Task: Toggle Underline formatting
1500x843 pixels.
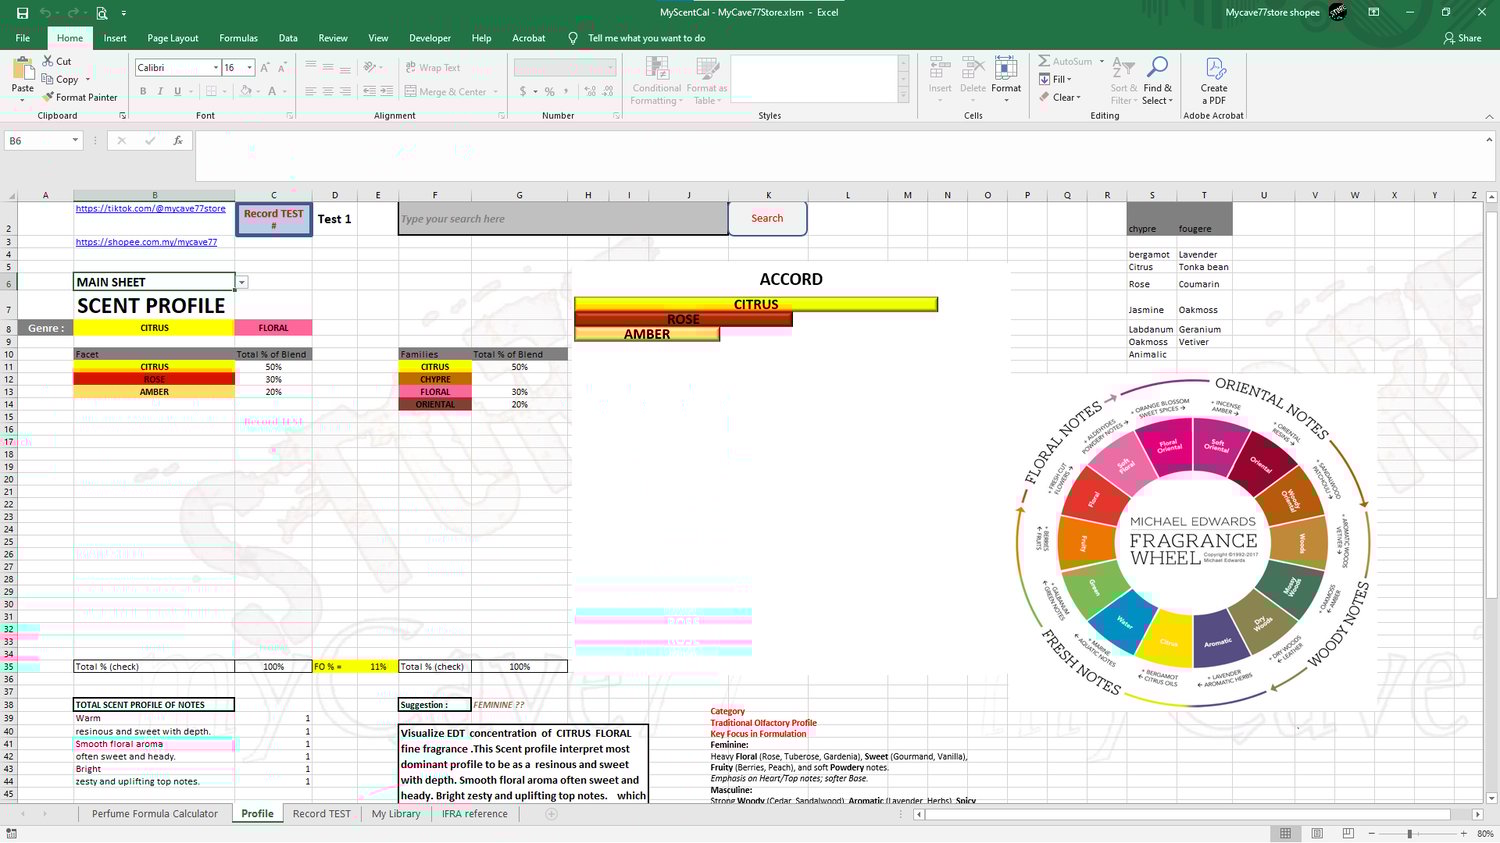Action: (x=178, y=91)
